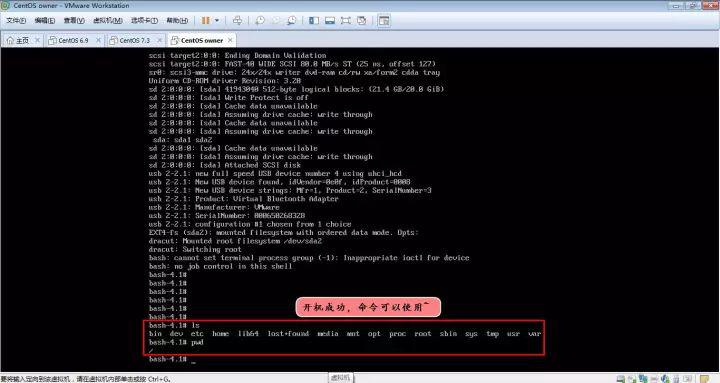Click the 虚拟机 label in the bottom bar
The image size is (720, 383).
pos(340,378)
